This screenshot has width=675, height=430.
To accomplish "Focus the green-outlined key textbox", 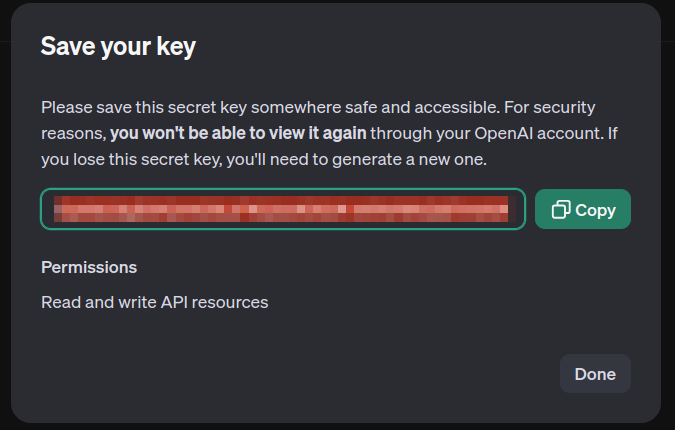I will click(282, 209).
